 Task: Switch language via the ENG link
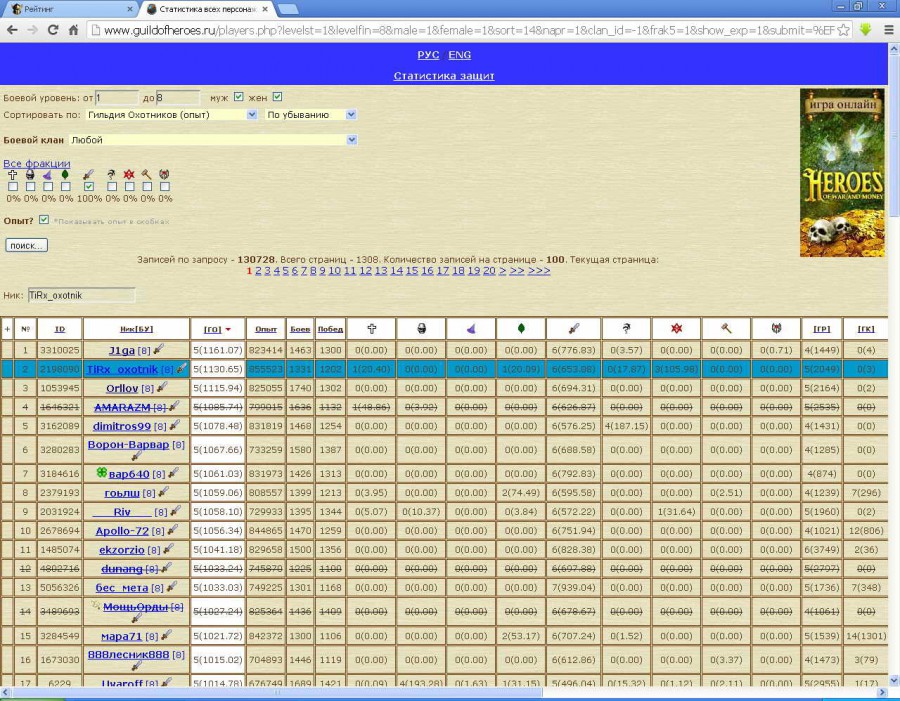point(460,55)
